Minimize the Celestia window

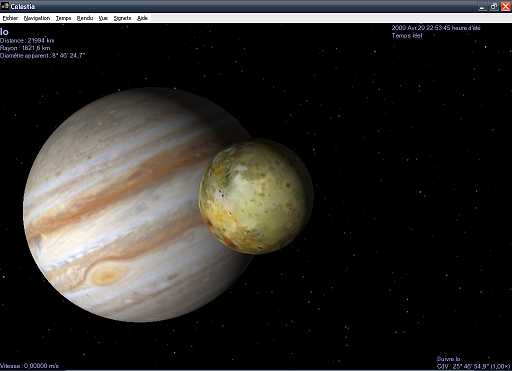tap(482, 6)
